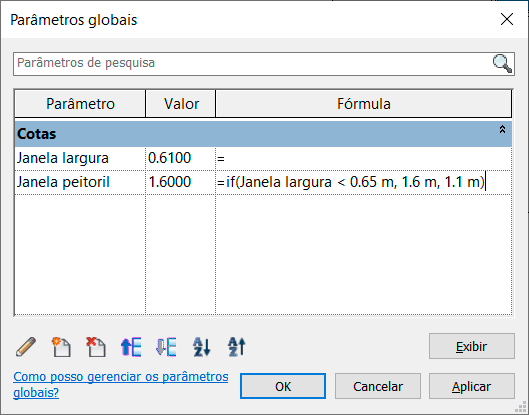This screenshot has width=529, height=415.
Task: Click the Aplicar button
Action: click(472, 386)
